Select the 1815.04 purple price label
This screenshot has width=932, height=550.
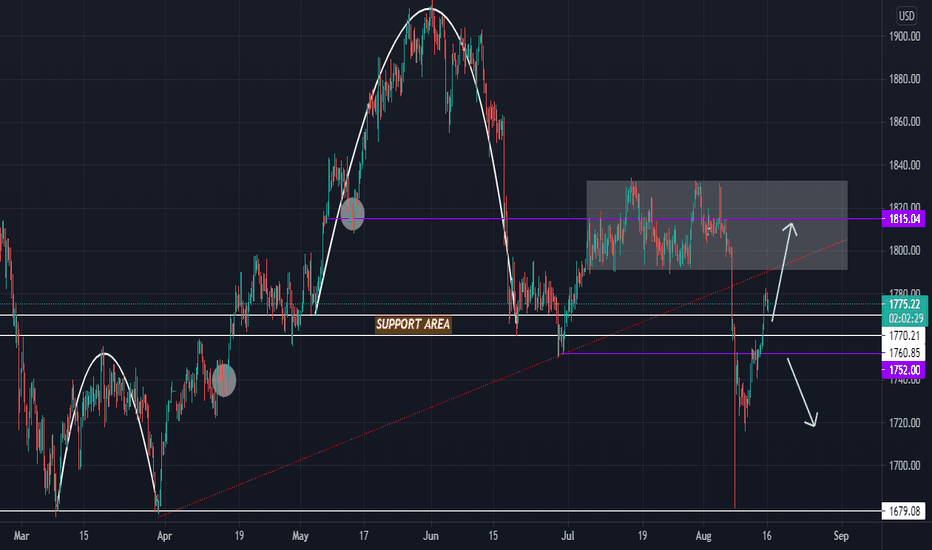(903, 219)
